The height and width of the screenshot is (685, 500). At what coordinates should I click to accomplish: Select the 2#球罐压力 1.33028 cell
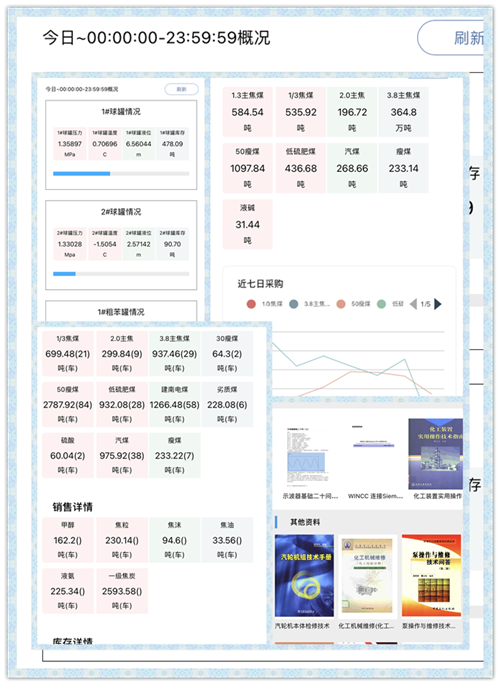[70, 244]
